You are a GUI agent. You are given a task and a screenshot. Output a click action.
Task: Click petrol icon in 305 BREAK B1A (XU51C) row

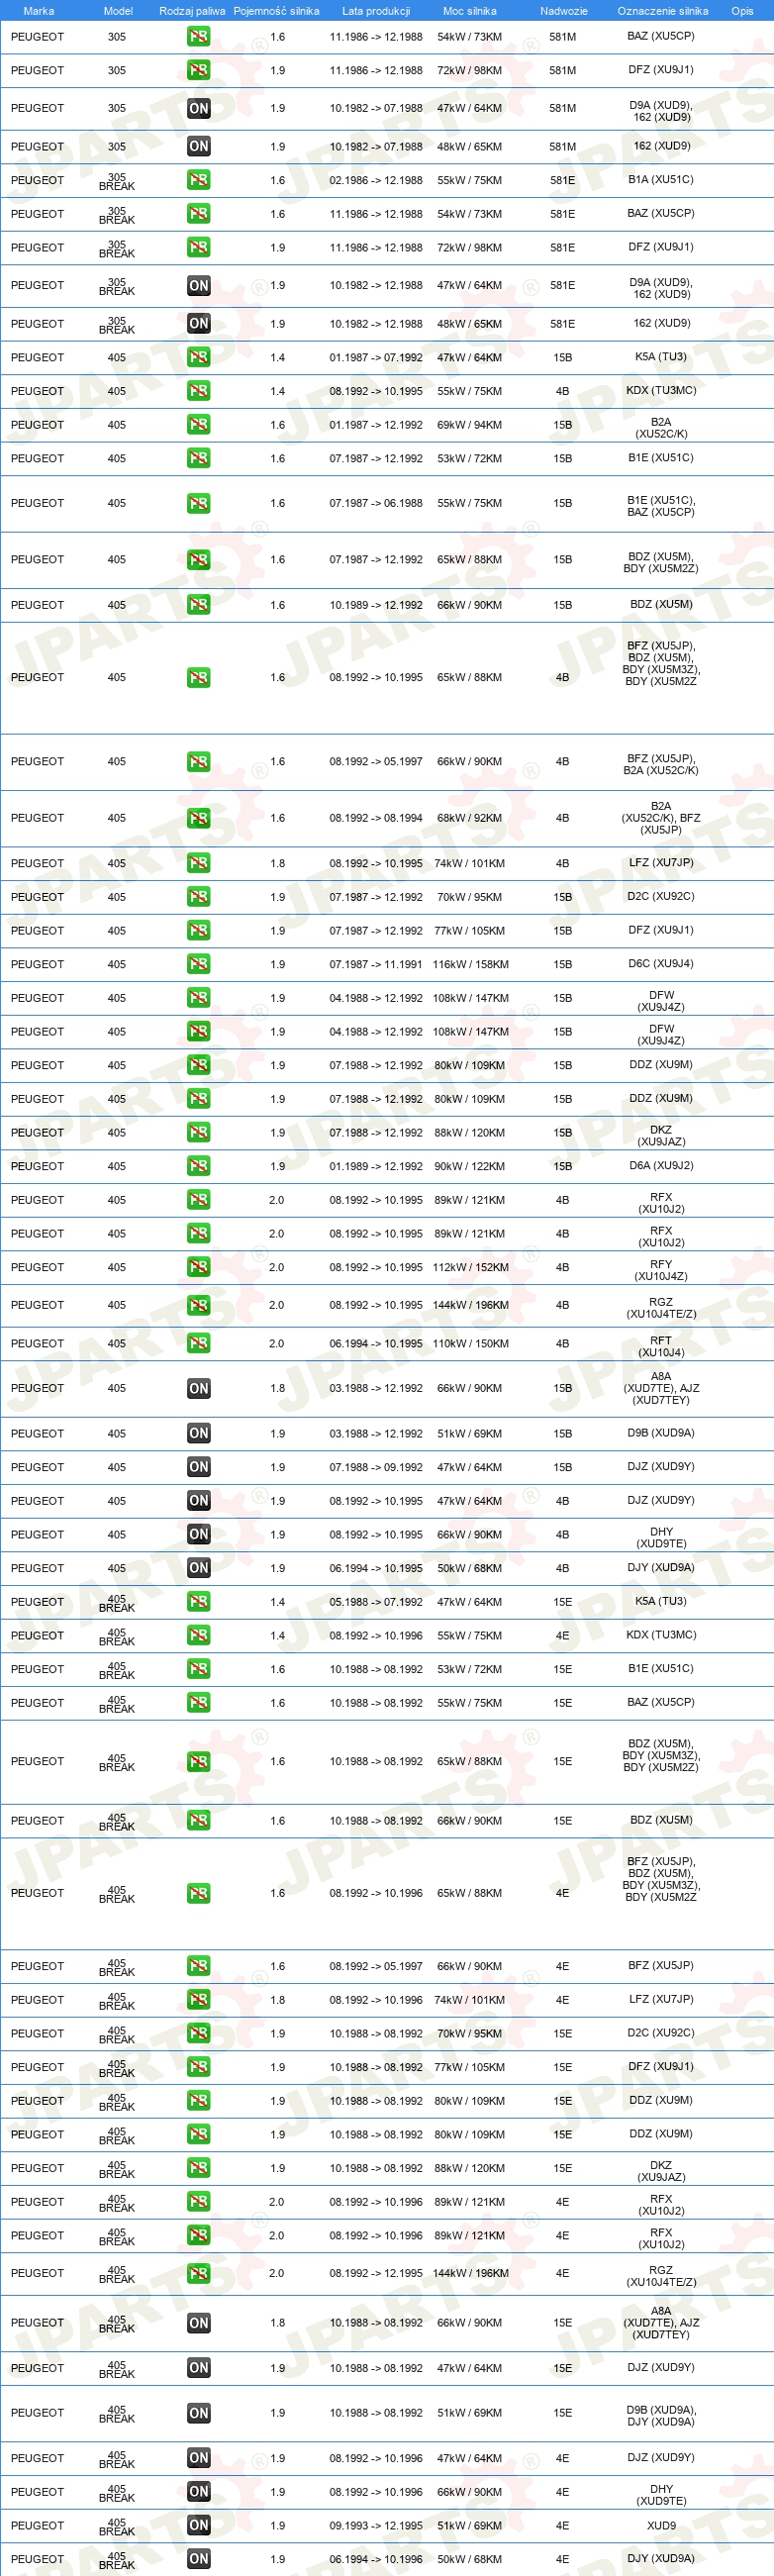[x=198, y=181]
